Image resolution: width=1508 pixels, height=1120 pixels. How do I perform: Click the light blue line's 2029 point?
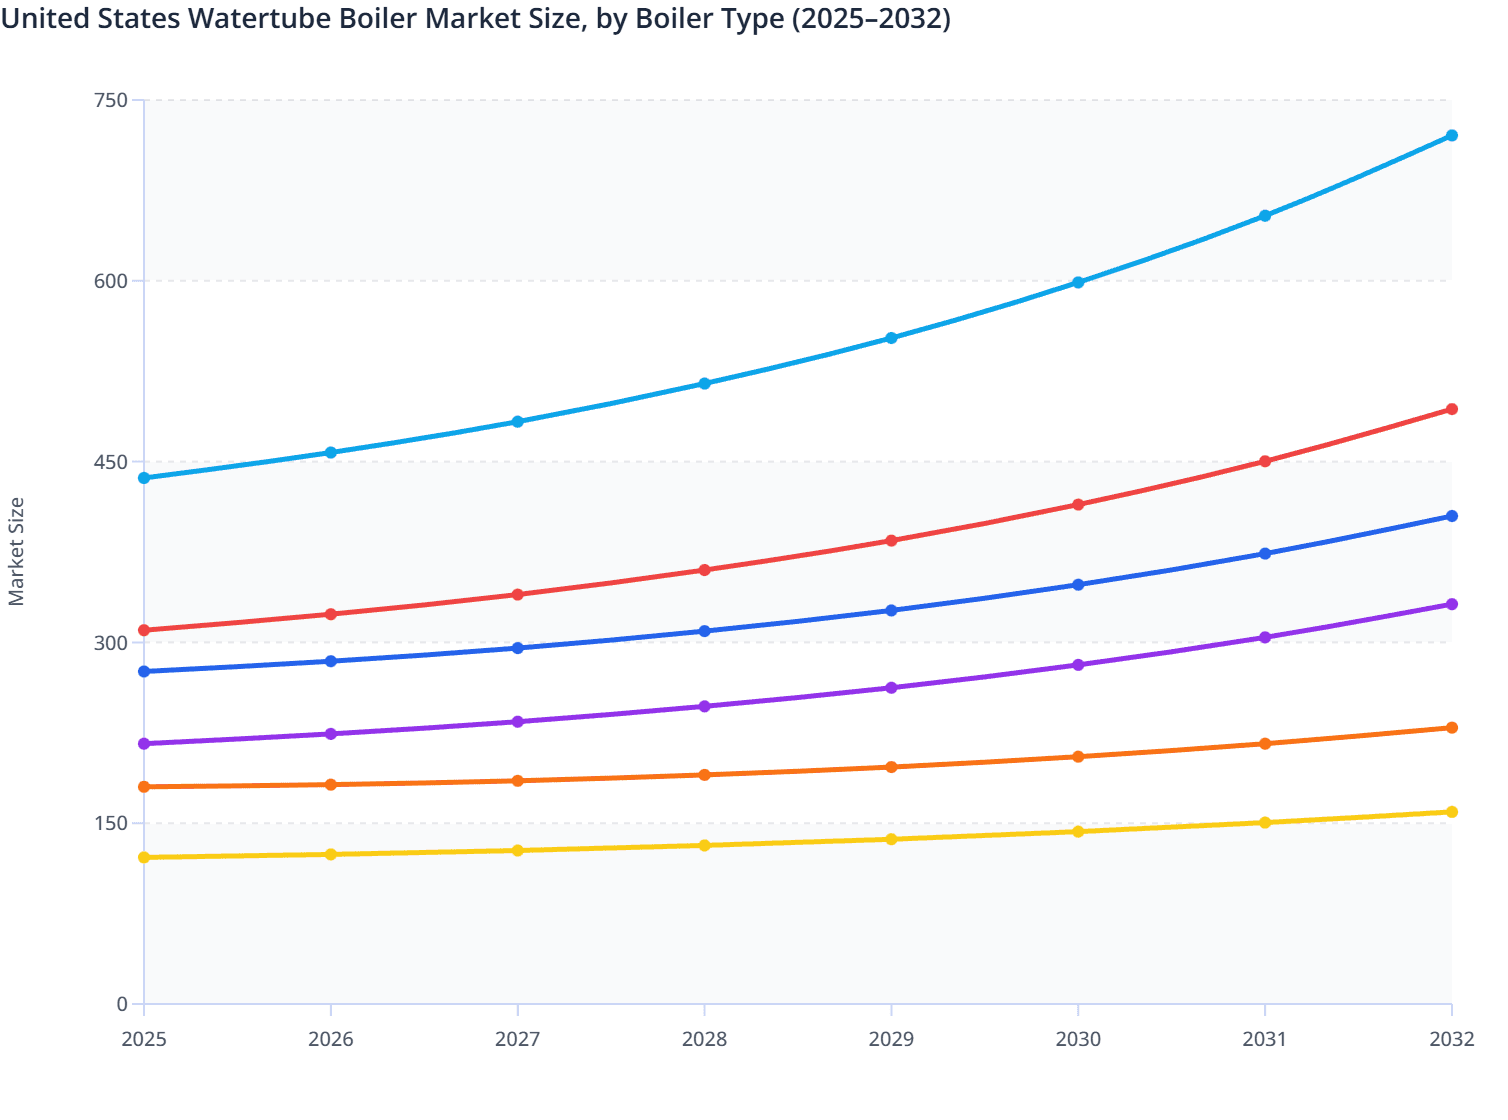tap(891, 338)
